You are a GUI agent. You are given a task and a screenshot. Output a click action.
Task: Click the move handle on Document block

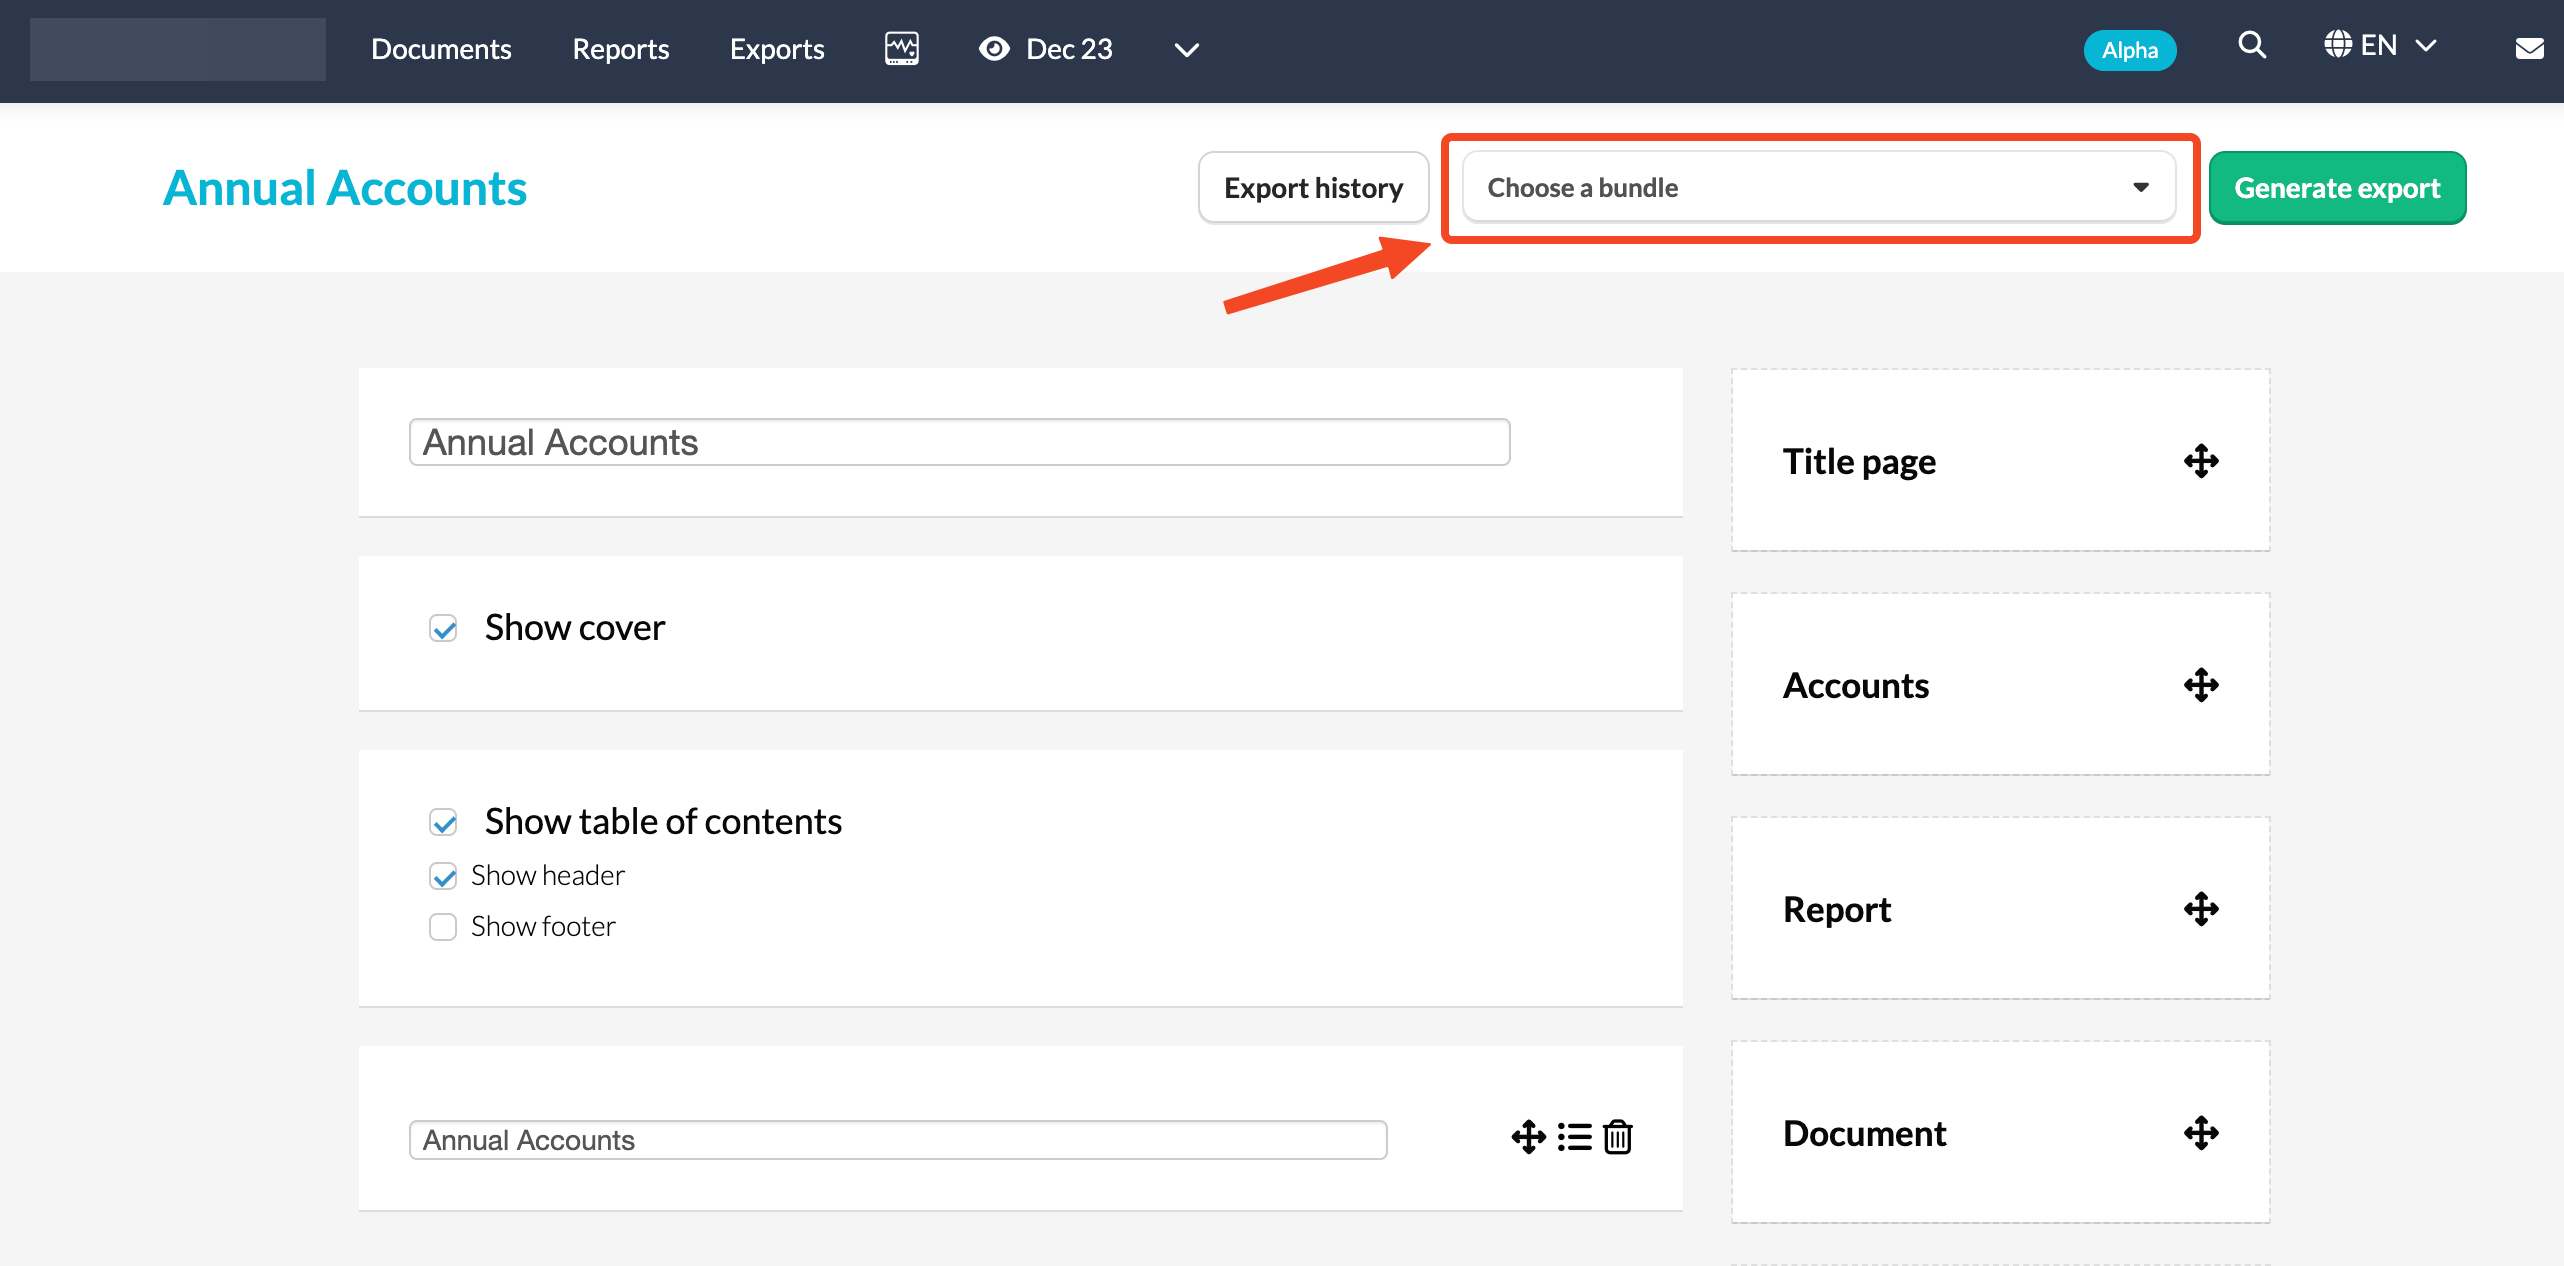(x=2200, y=1133)
